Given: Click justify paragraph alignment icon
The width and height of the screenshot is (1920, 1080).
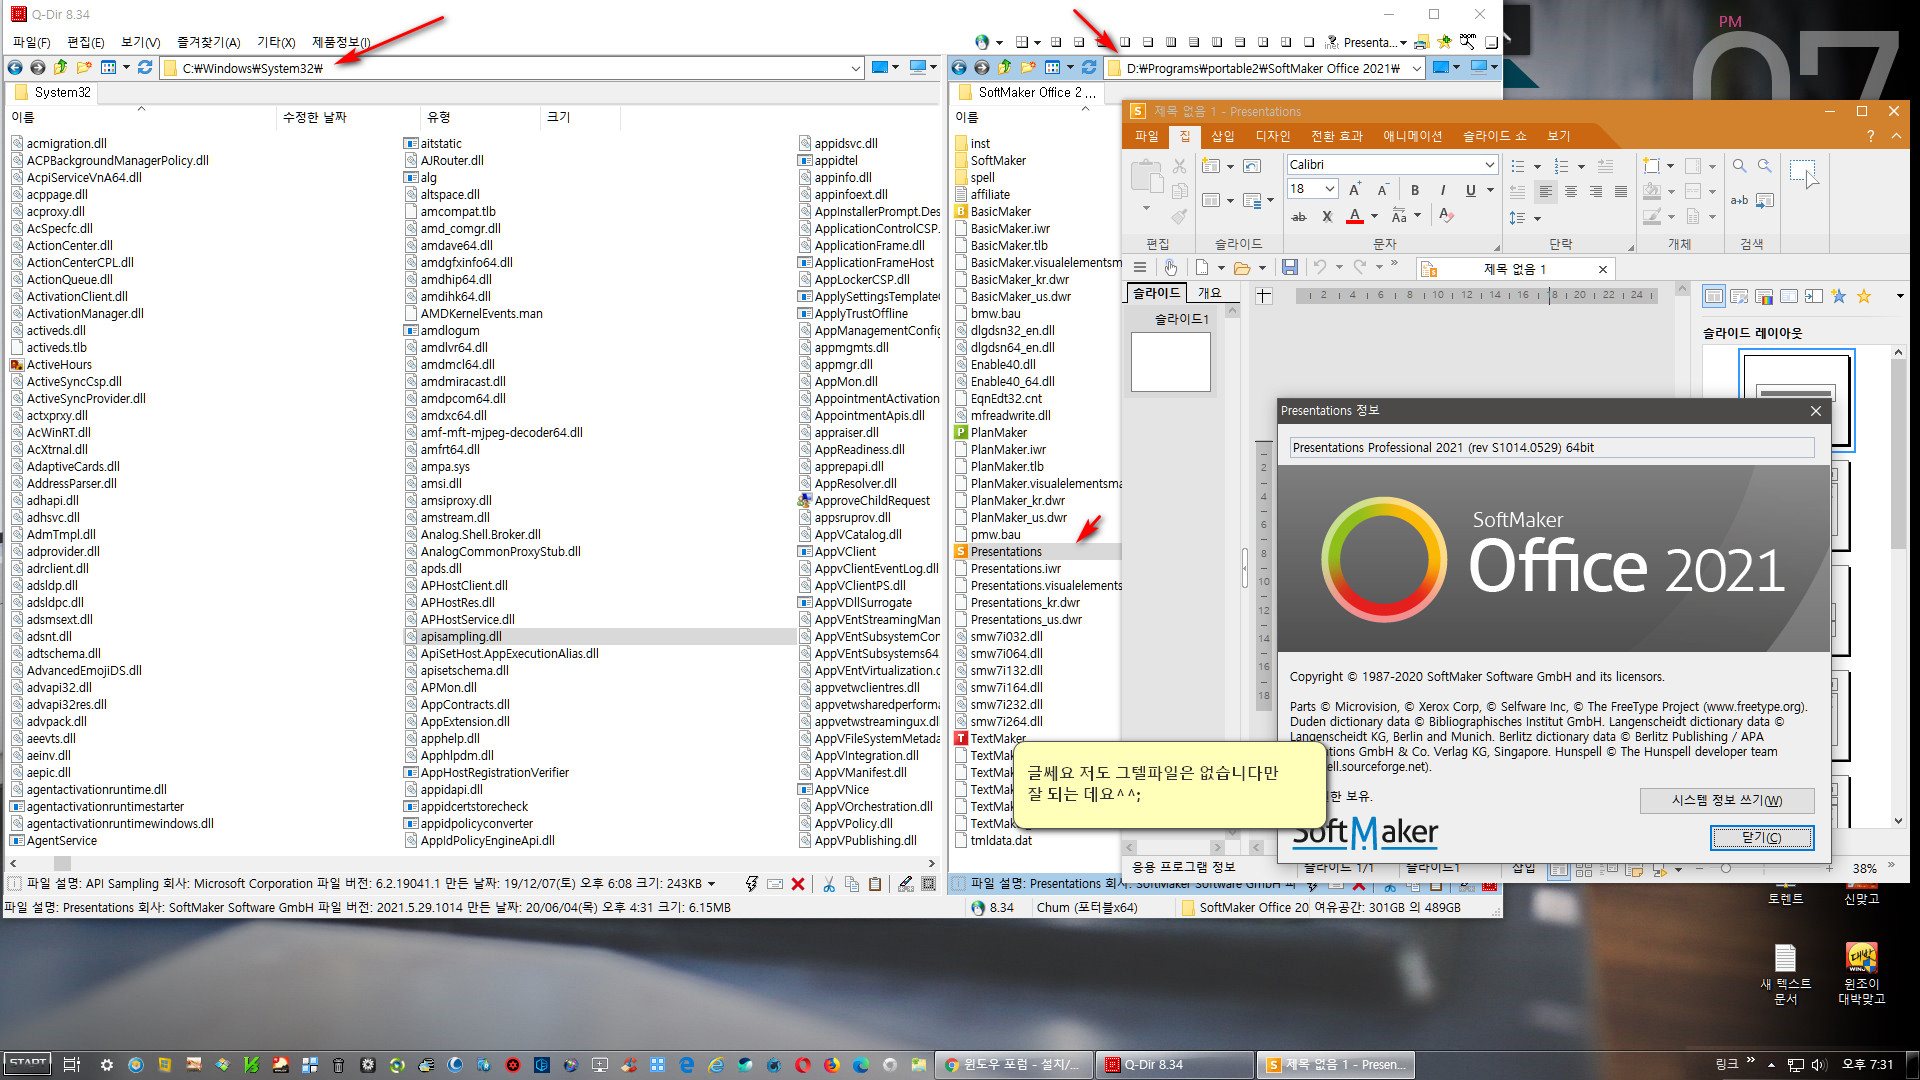Looking at the screenshot, I should coord(1621,191).
